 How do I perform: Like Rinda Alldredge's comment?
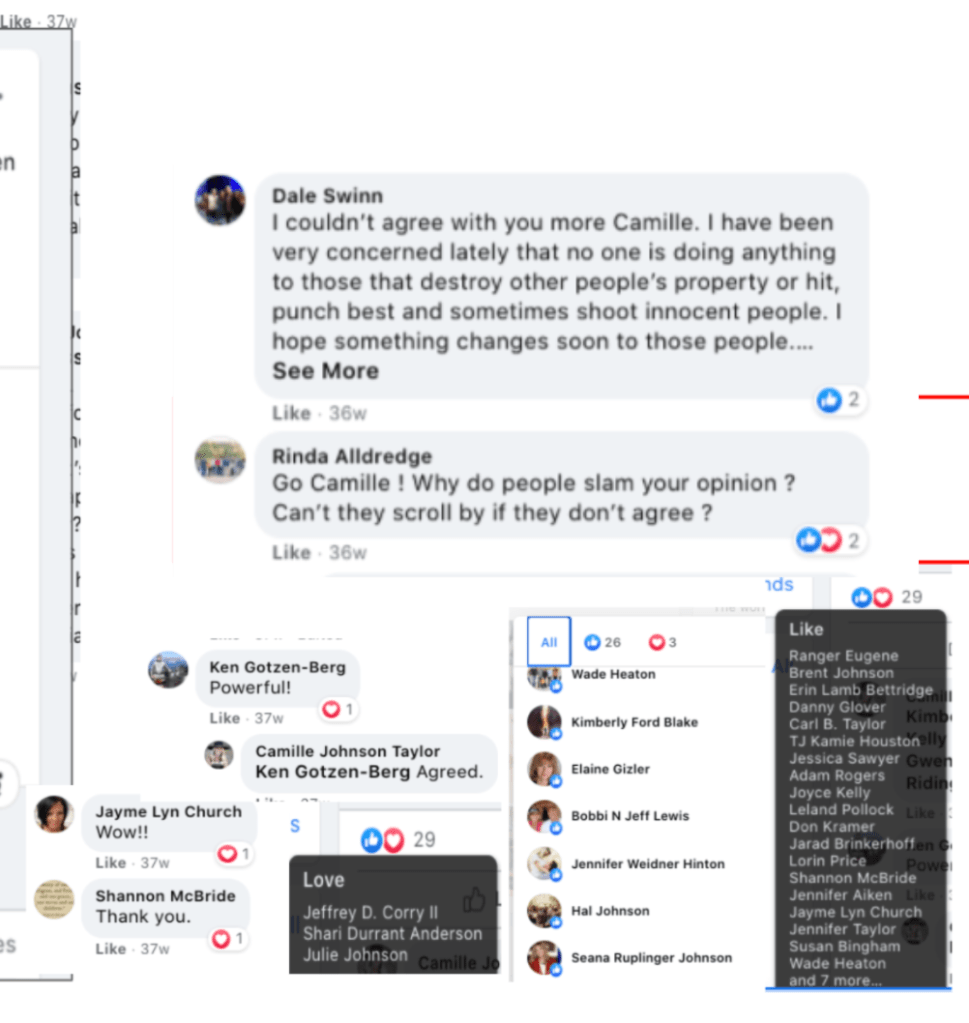pyautogui.click(x=291, y=553)
